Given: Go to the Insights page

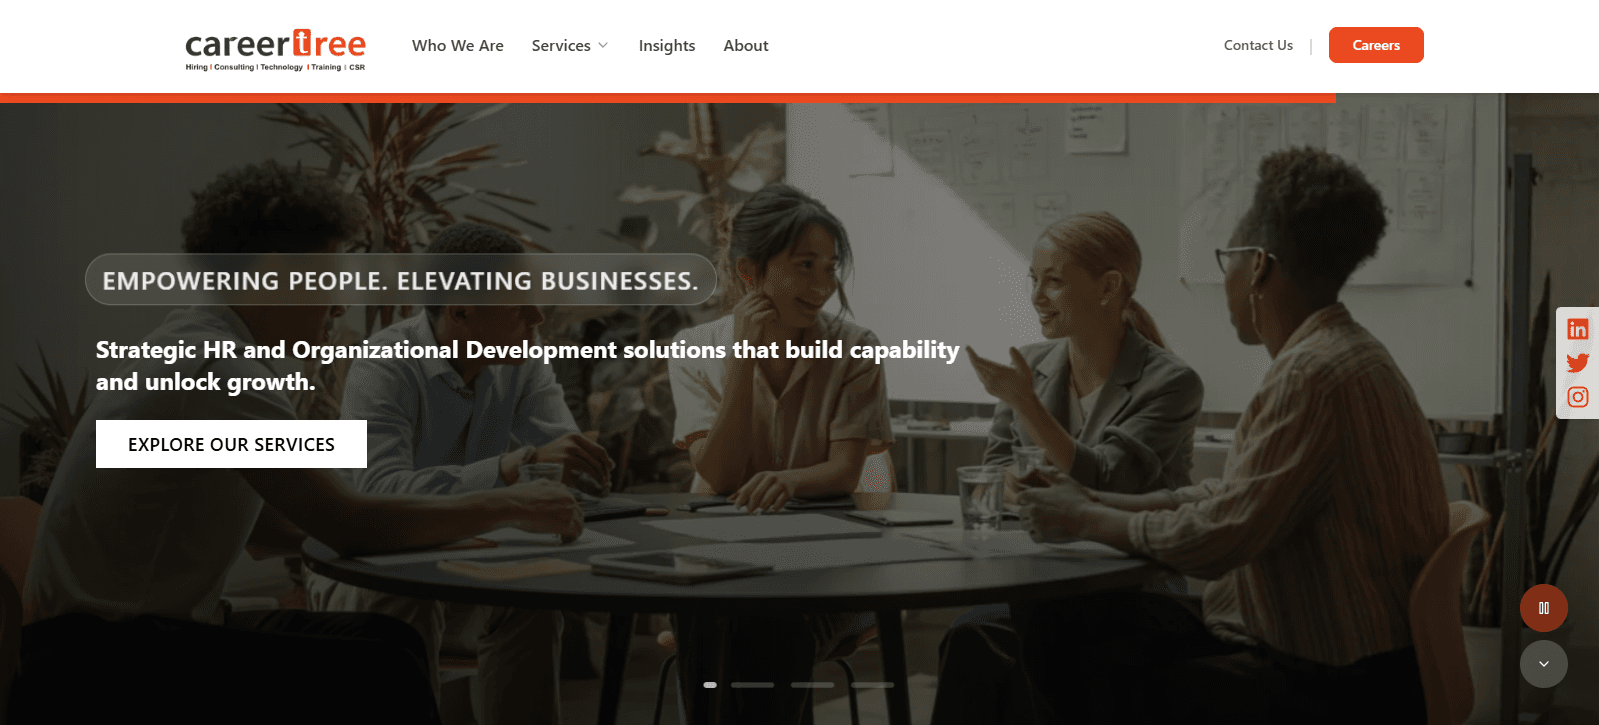Looking at the screenshot, I should pyautogui.click(x=667, y=46).
